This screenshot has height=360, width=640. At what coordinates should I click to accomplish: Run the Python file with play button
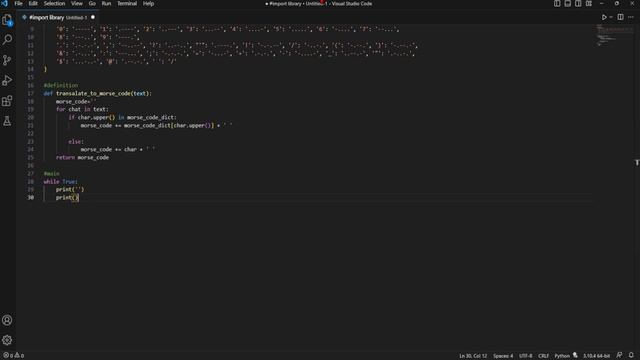pos(604,17)
